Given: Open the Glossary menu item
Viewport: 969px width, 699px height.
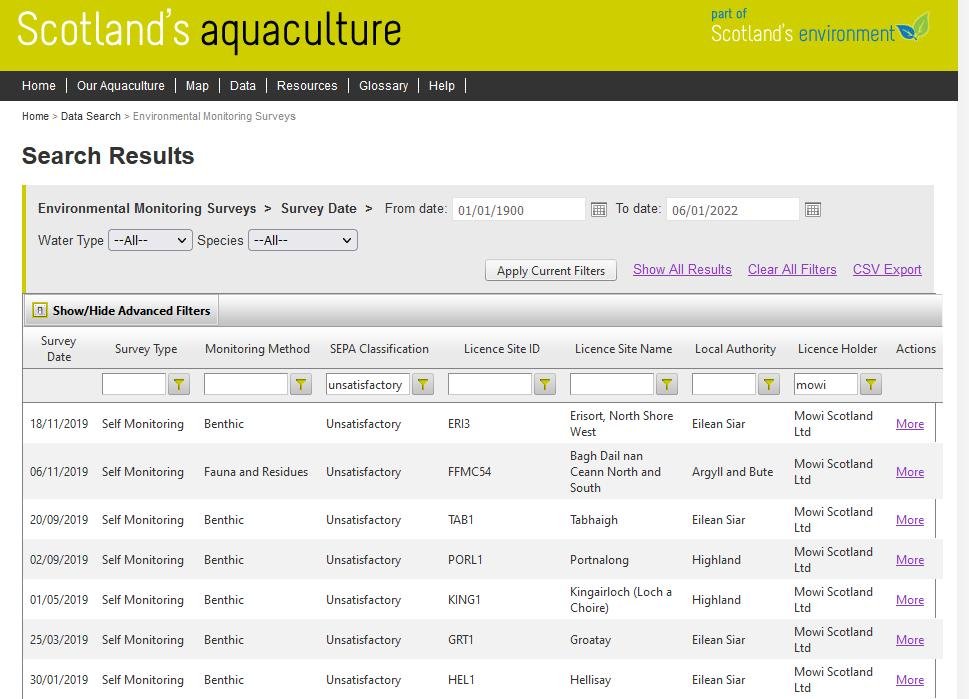Looking at the screenshot, I should (x=383, y=86).
